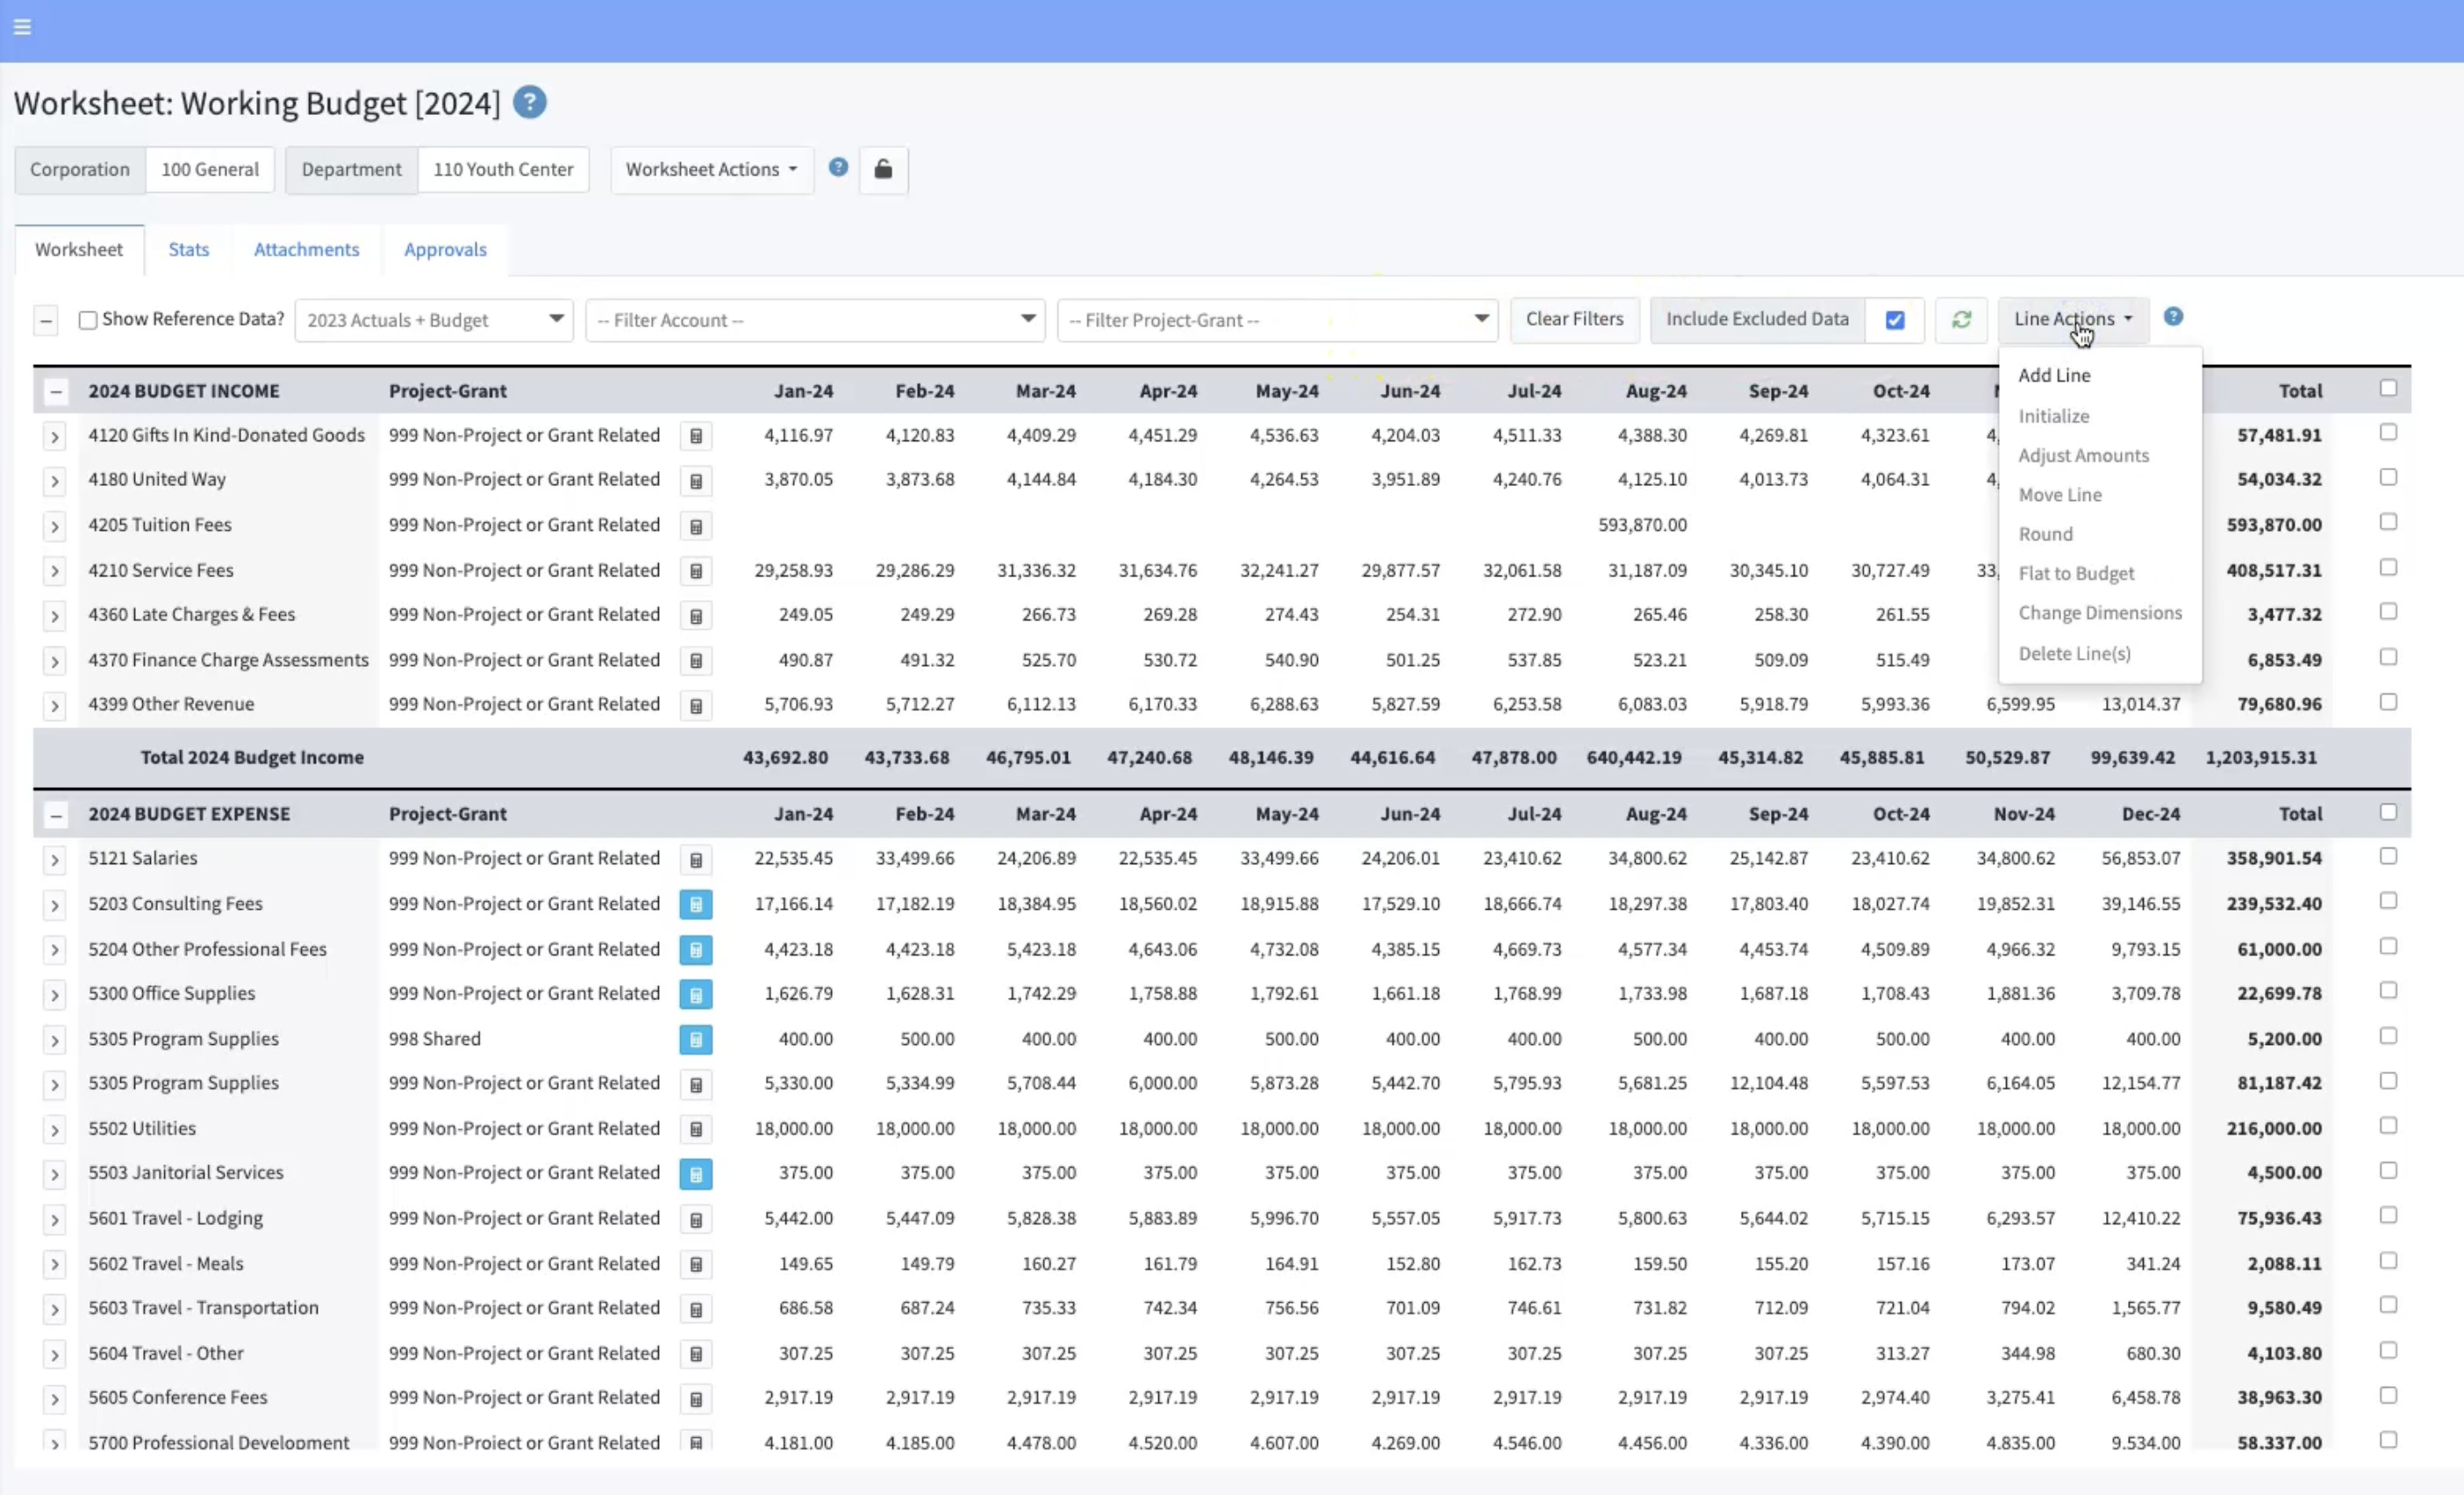The image size is (2464, 1495).
Task: Expand the 4399 Other Revenue row
Action: (x=55, y=705)
